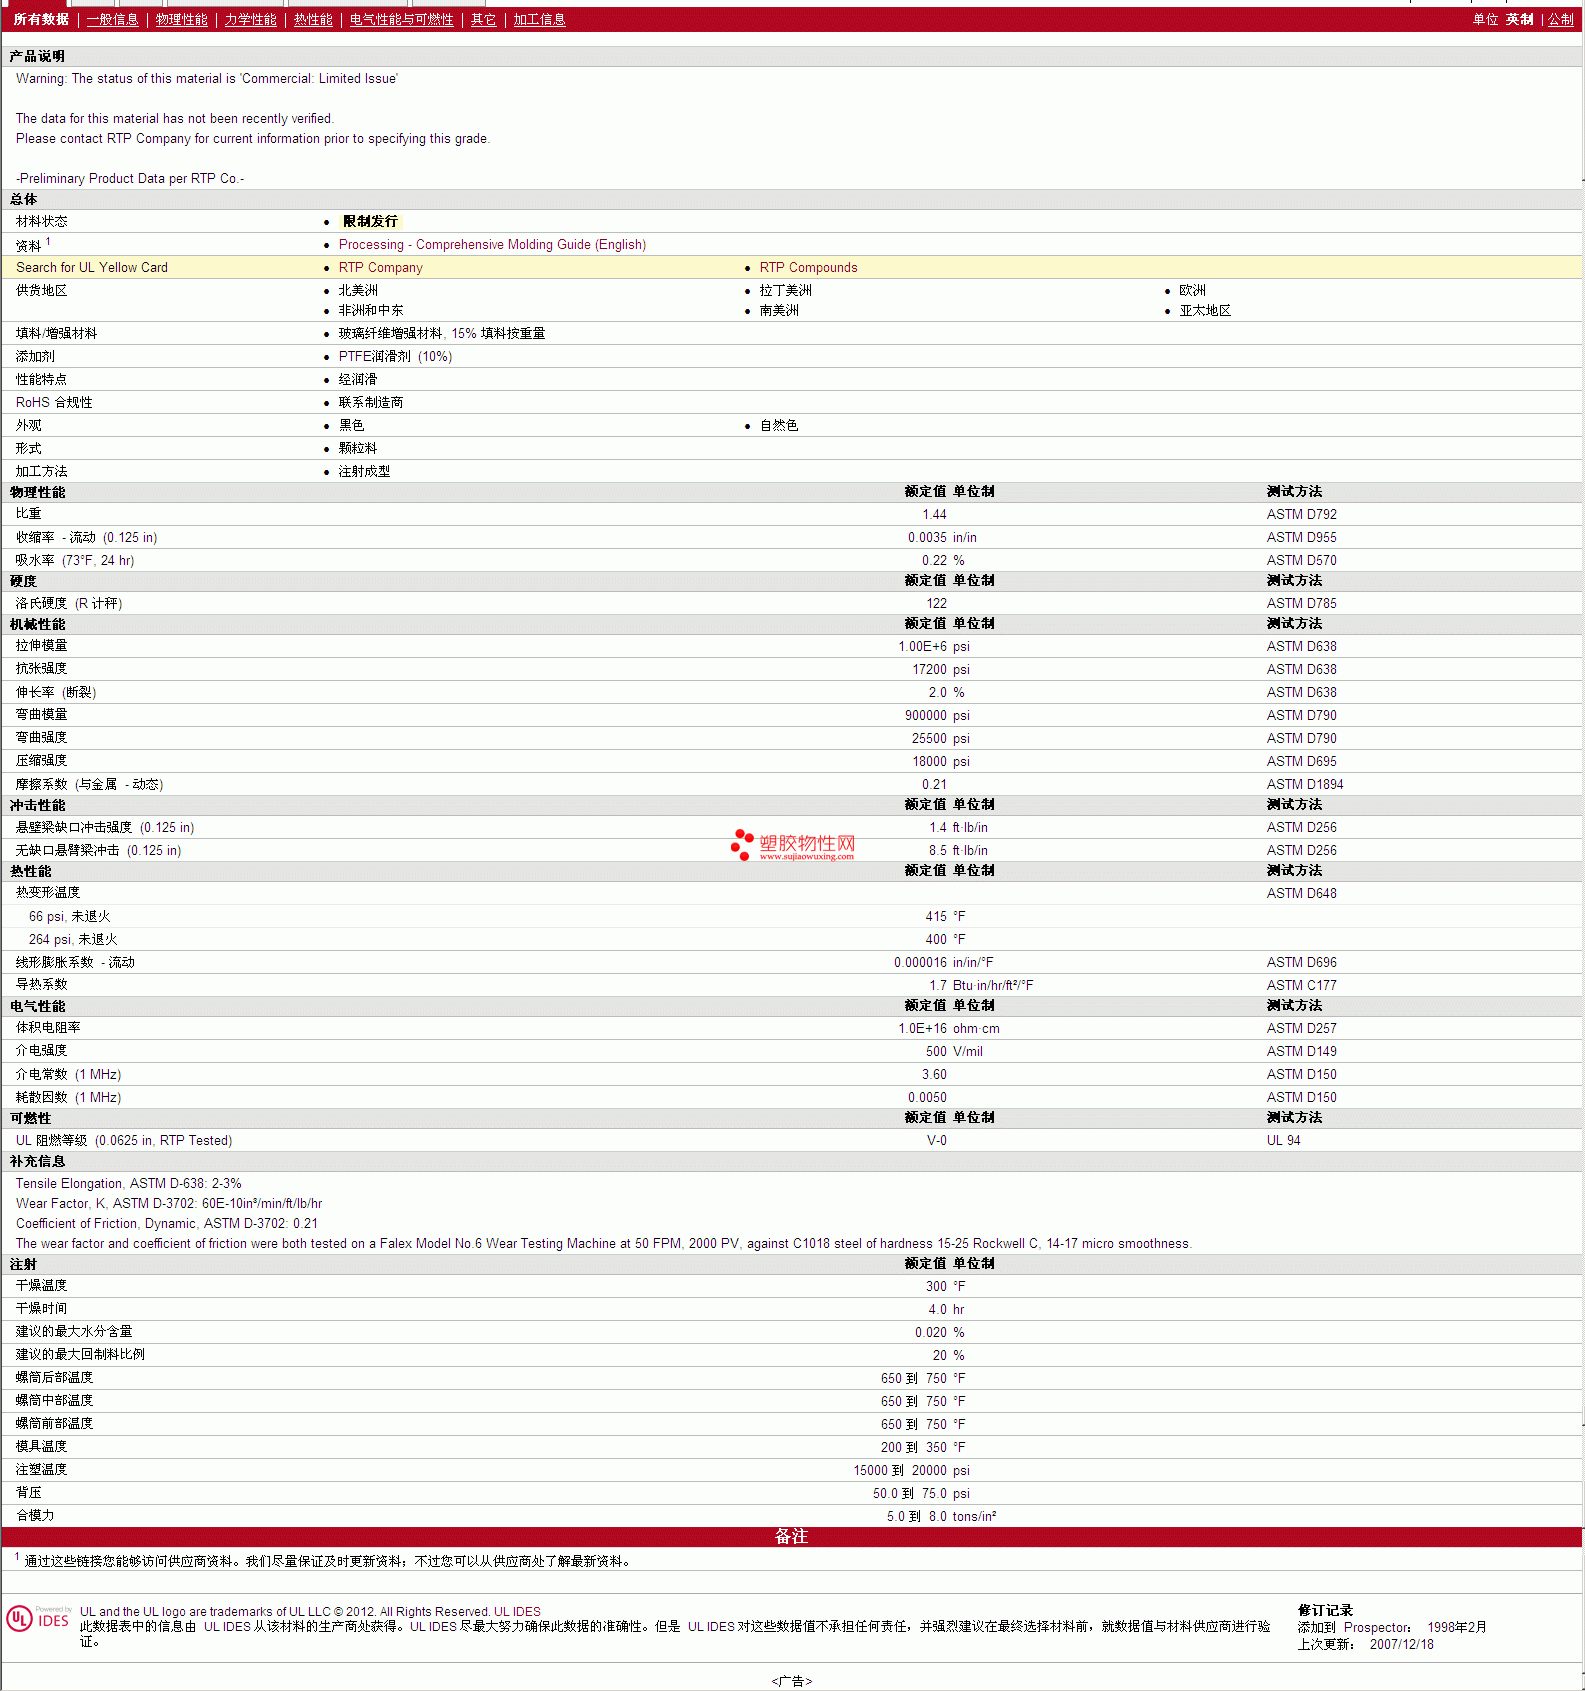Image resolution: width=1585 pixels, height=1691 pixels.
Task: Click 合模力 row label
Action: click(35, 1515)
